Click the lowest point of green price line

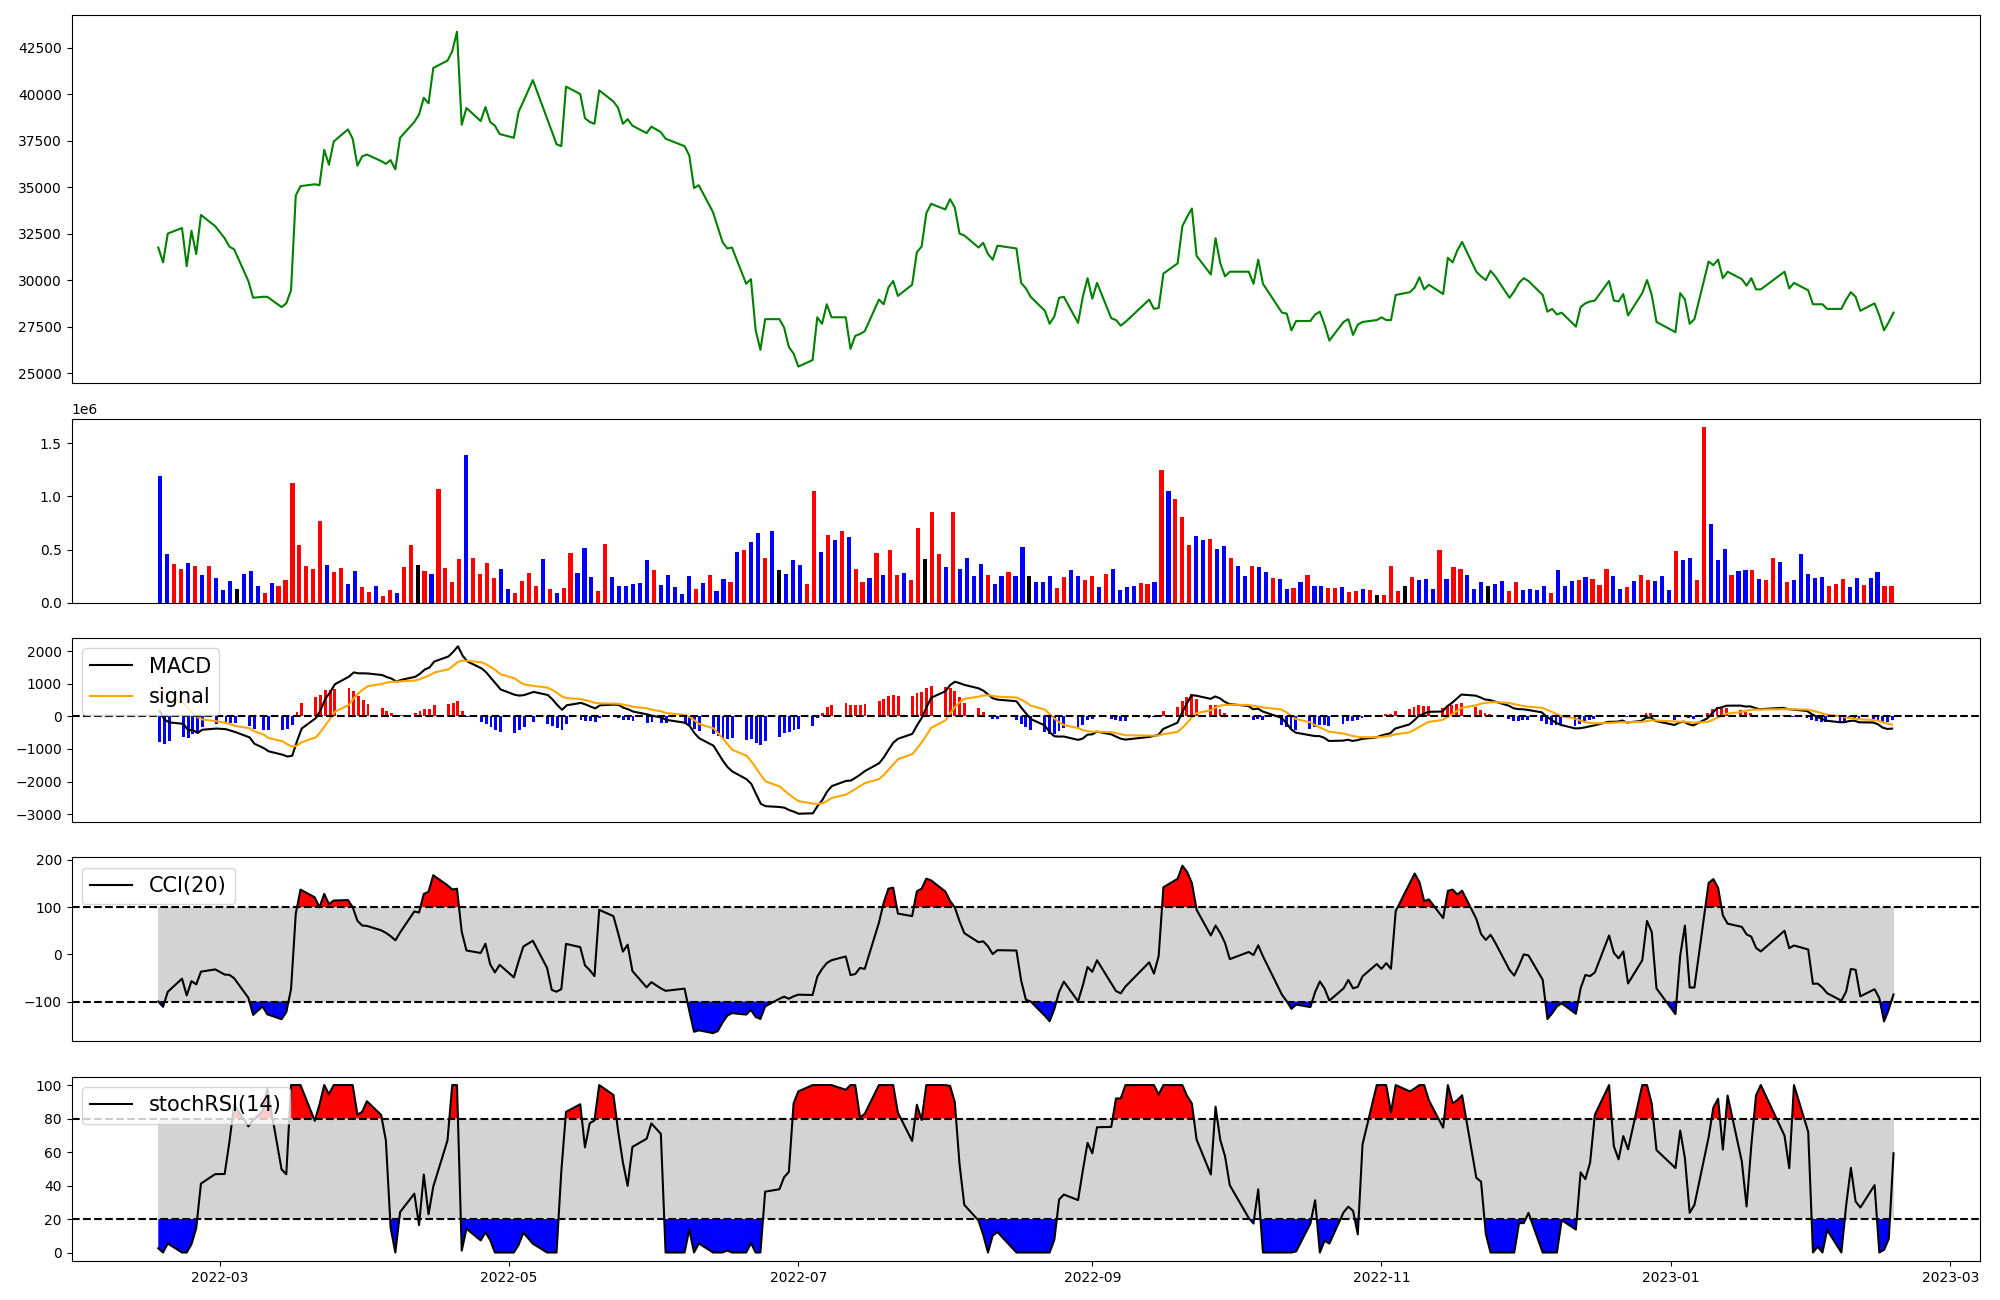tap(799, 366)
